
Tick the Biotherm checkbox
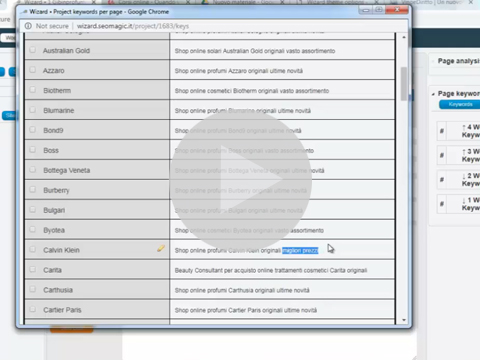point(33,90)
